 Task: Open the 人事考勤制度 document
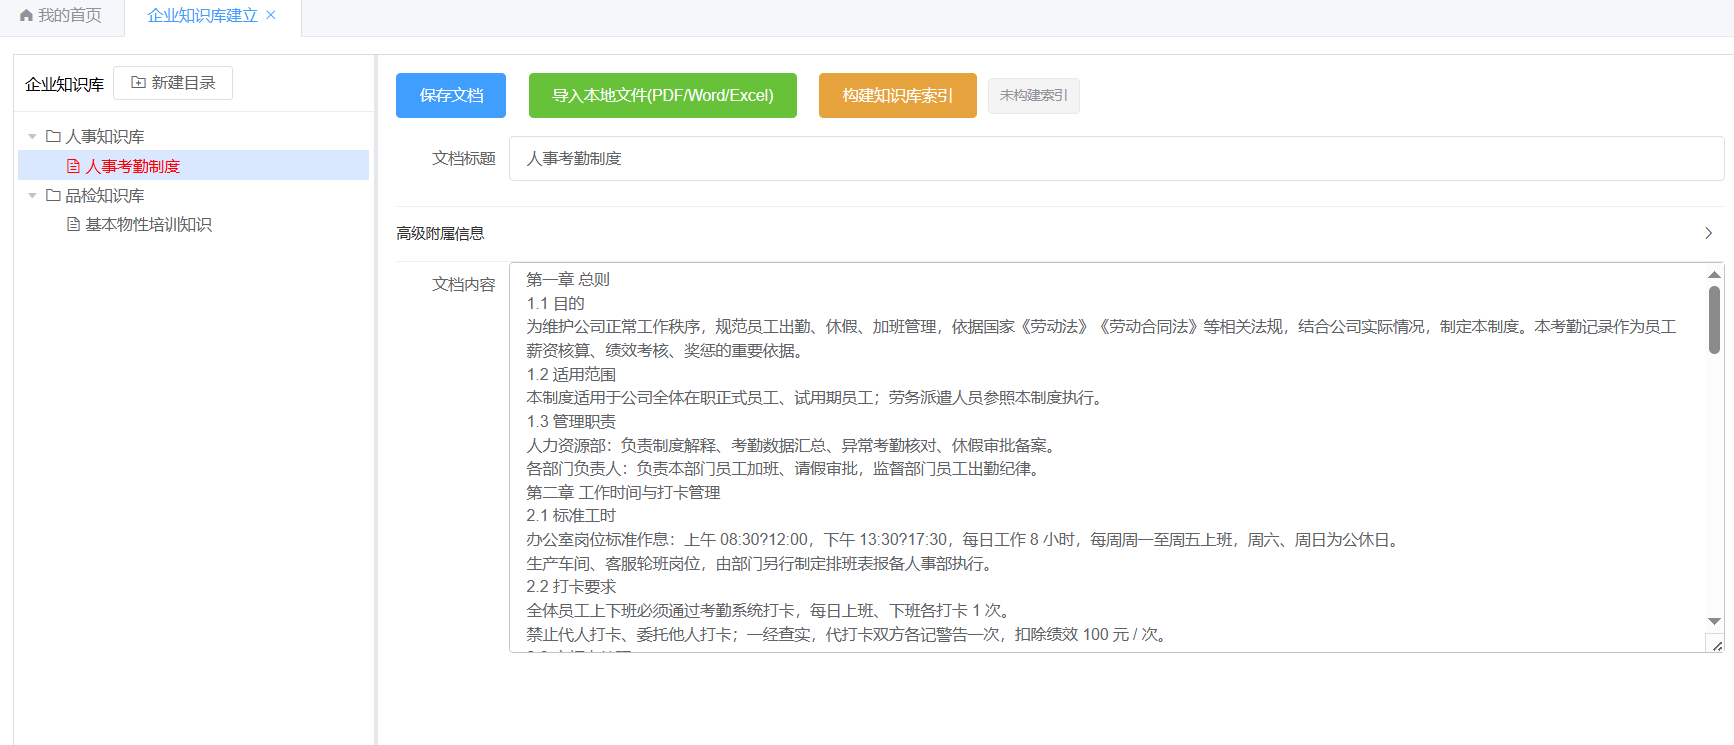132,166
